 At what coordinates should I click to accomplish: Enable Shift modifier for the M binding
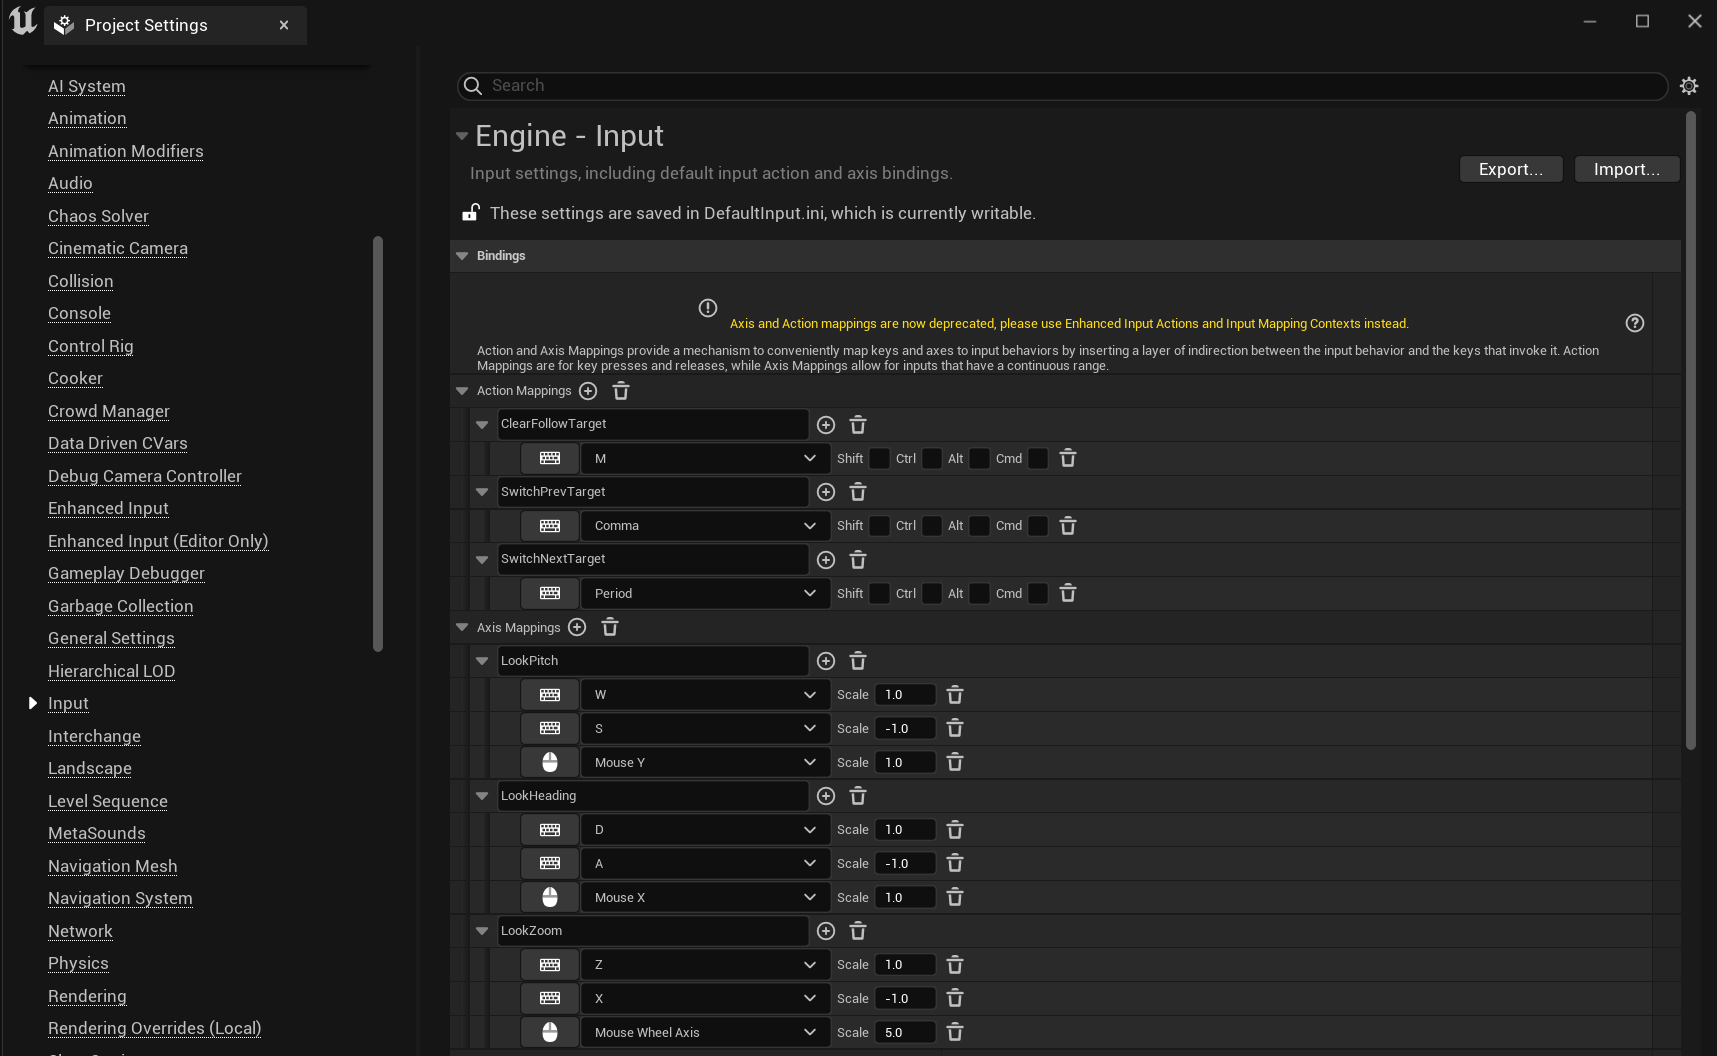[x=879, y=458]
